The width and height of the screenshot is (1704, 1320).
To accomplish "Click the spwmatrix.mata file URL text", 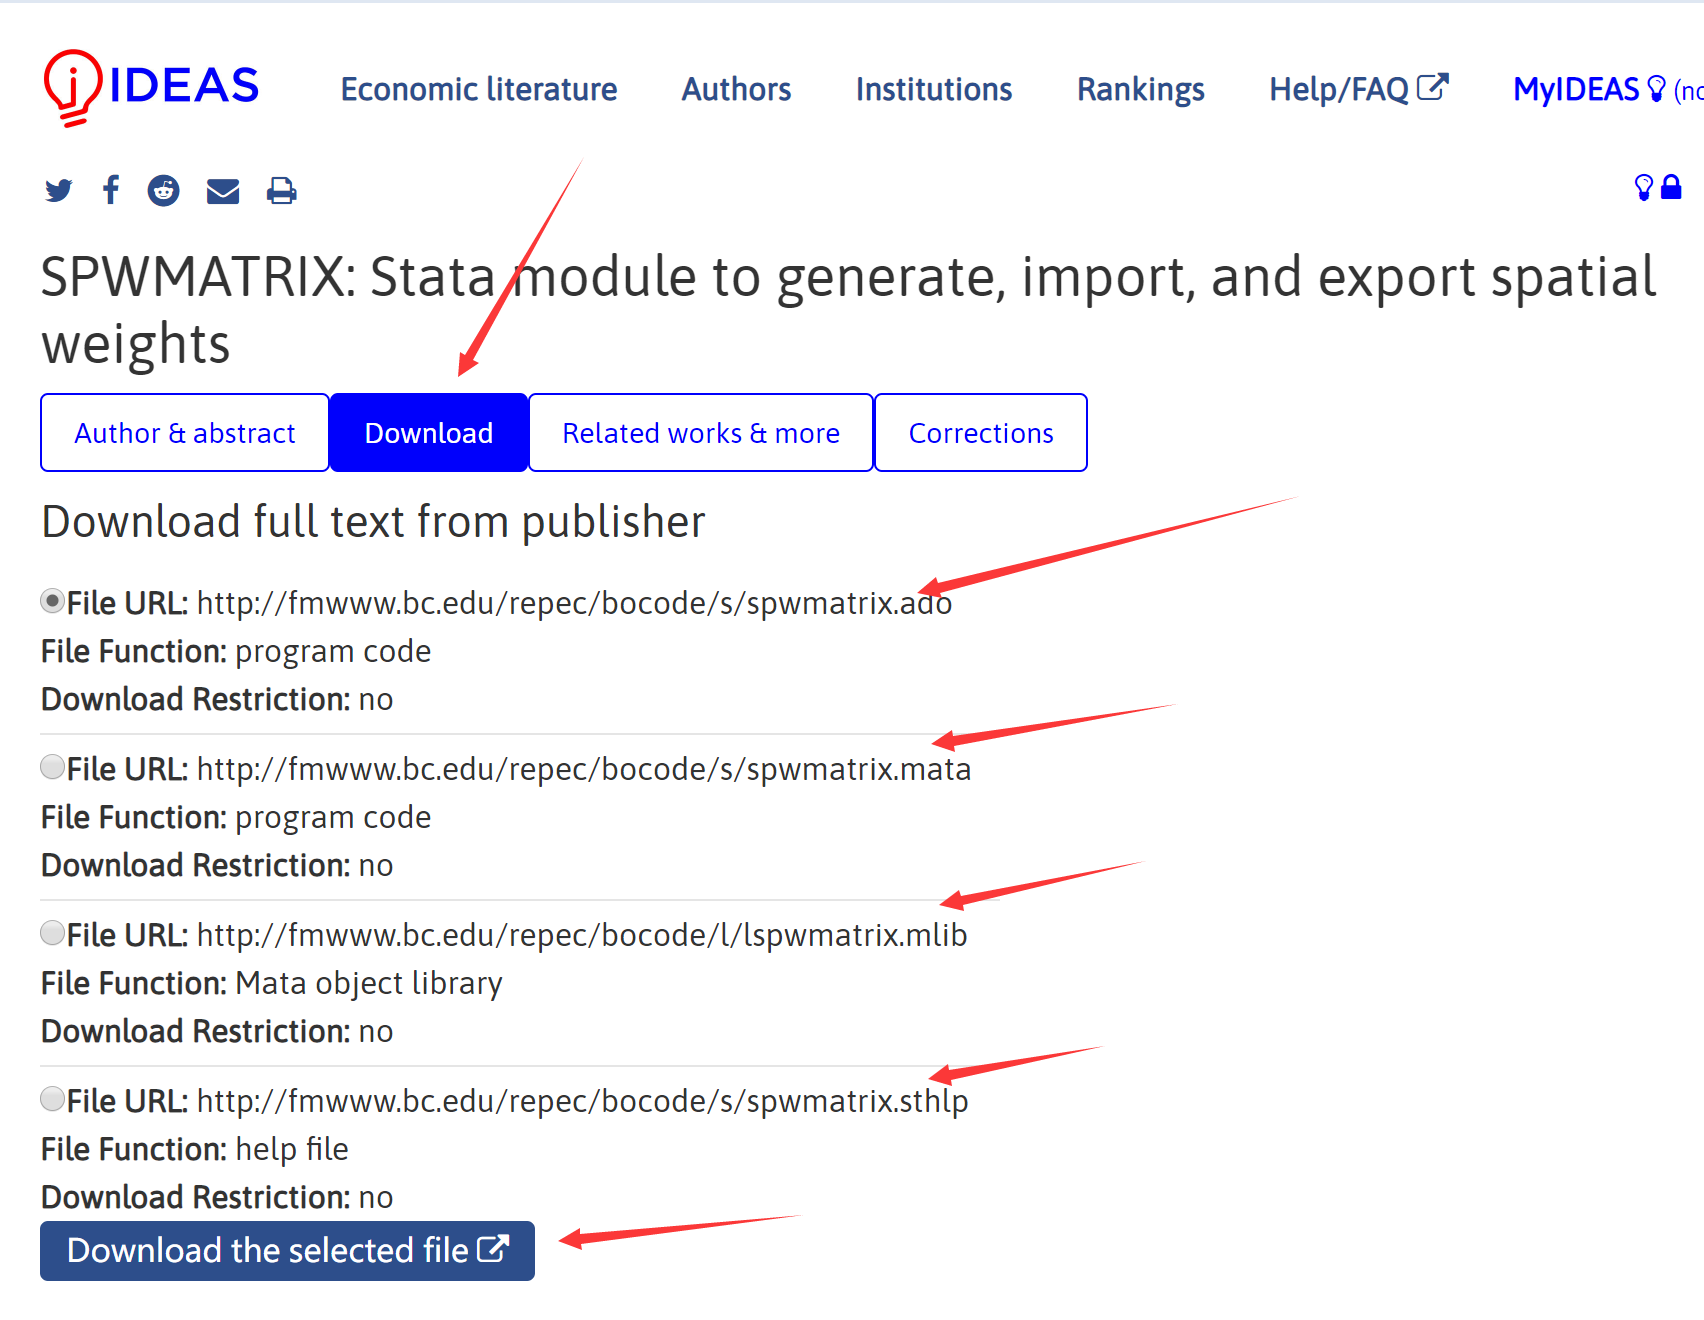I will (584, 769).
